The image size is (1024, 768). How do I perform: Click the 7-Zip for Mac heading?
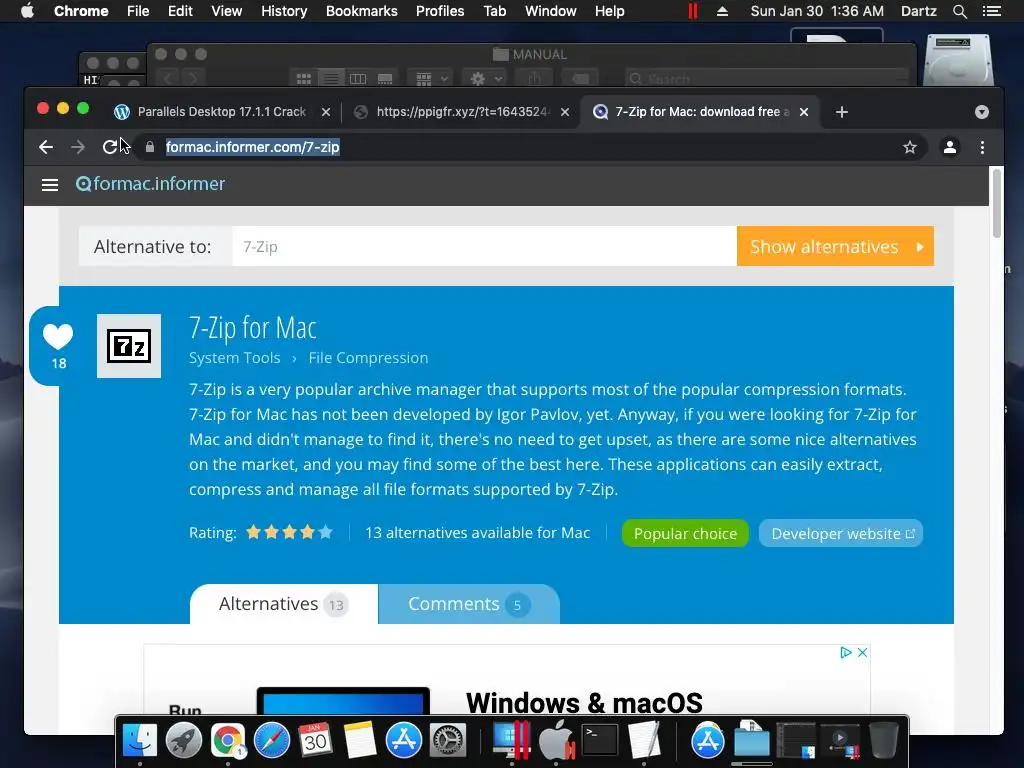pyautogui.click(x=253, y=328)
